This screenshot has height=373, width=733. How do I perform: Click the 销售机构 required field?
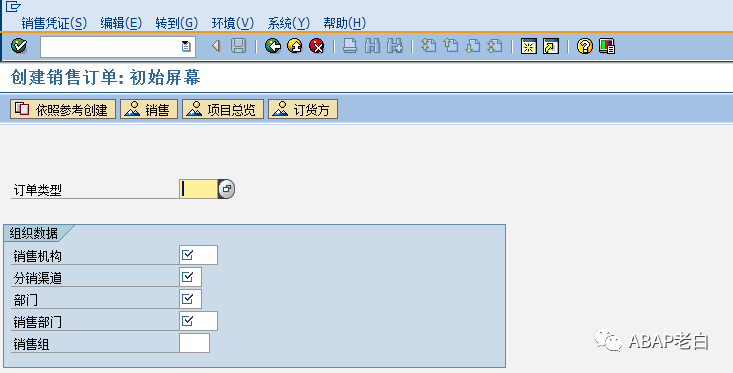[198, 255]
